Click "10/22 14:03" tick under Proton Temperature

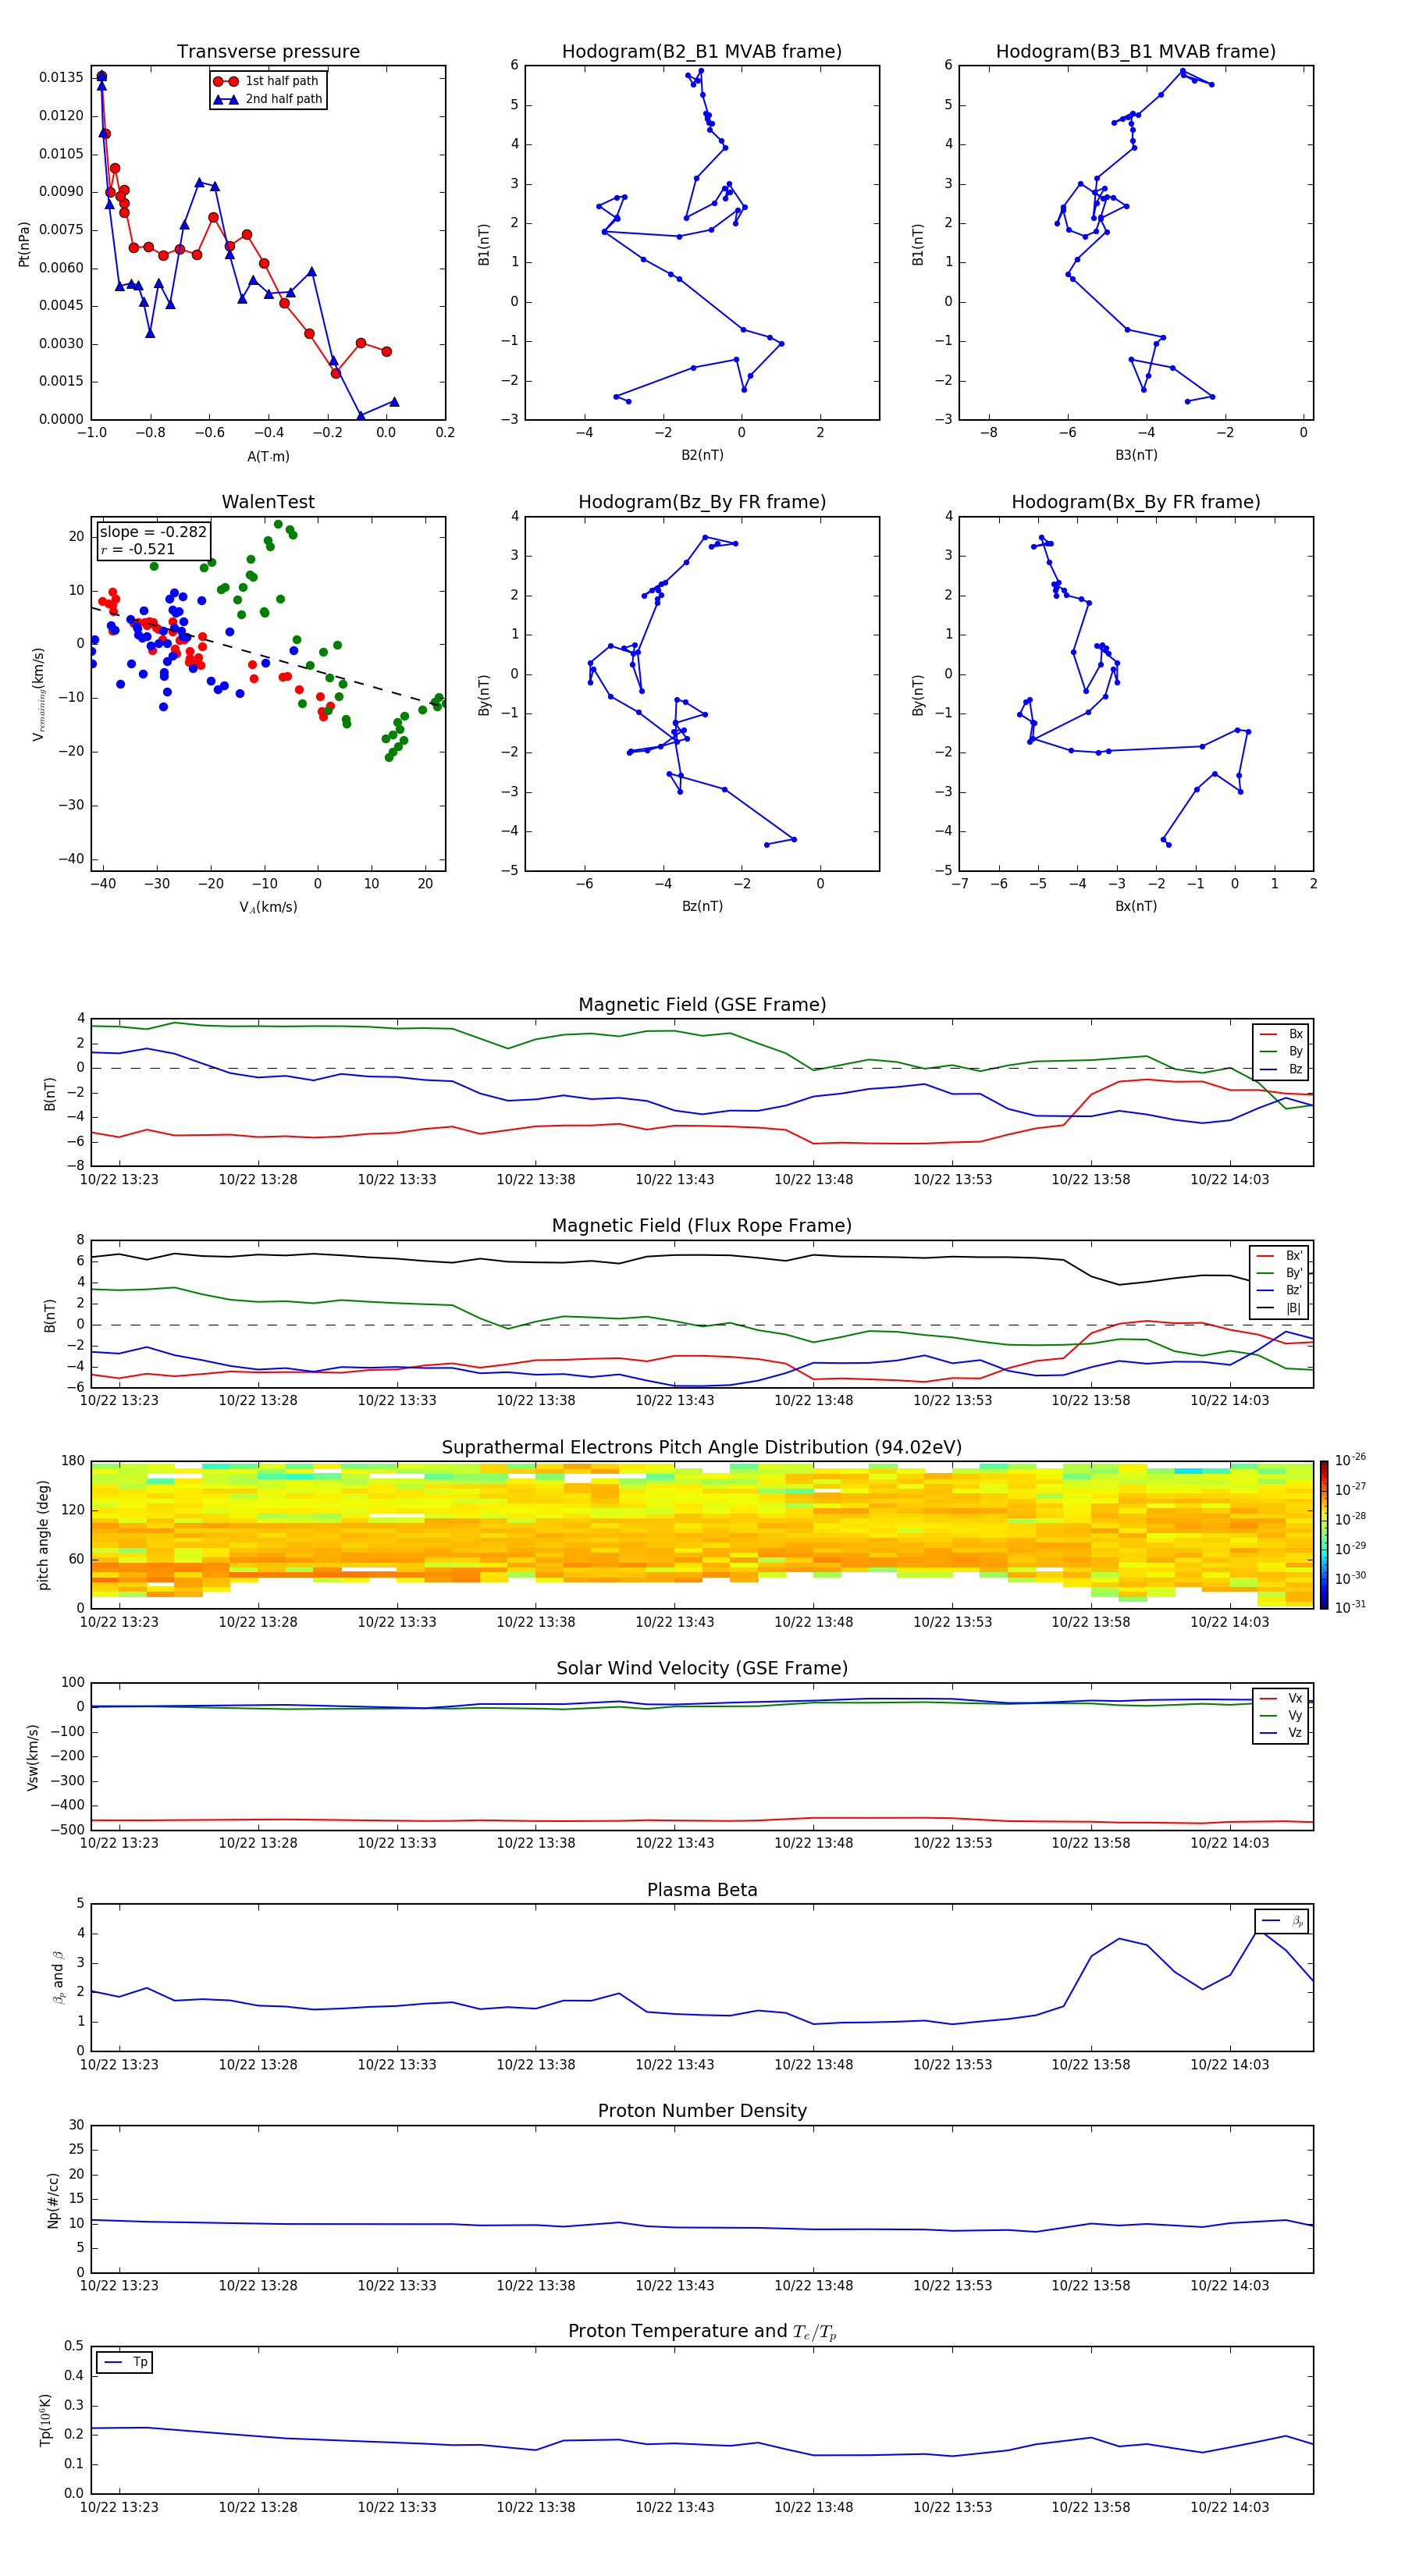[x=1229, y=2507]
